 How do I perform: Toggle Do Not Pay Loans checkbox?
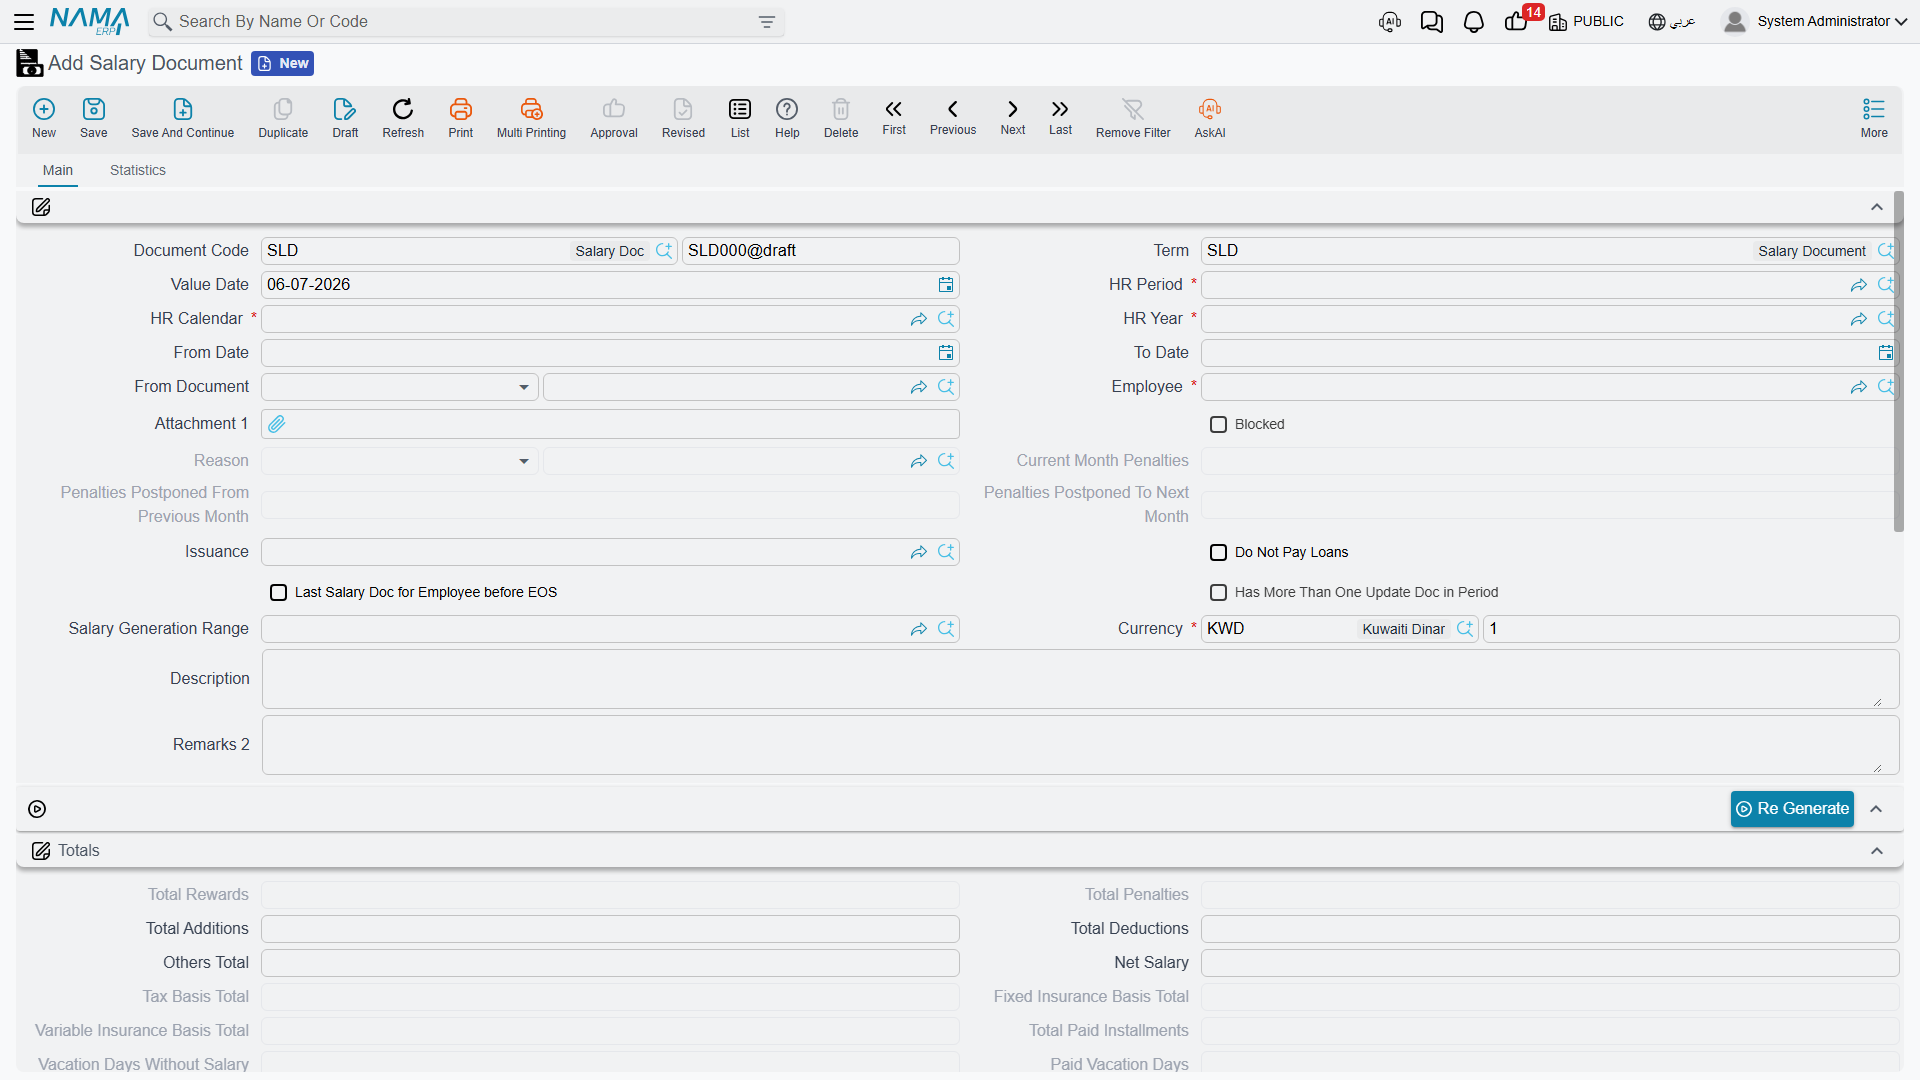coord(1218,553)
